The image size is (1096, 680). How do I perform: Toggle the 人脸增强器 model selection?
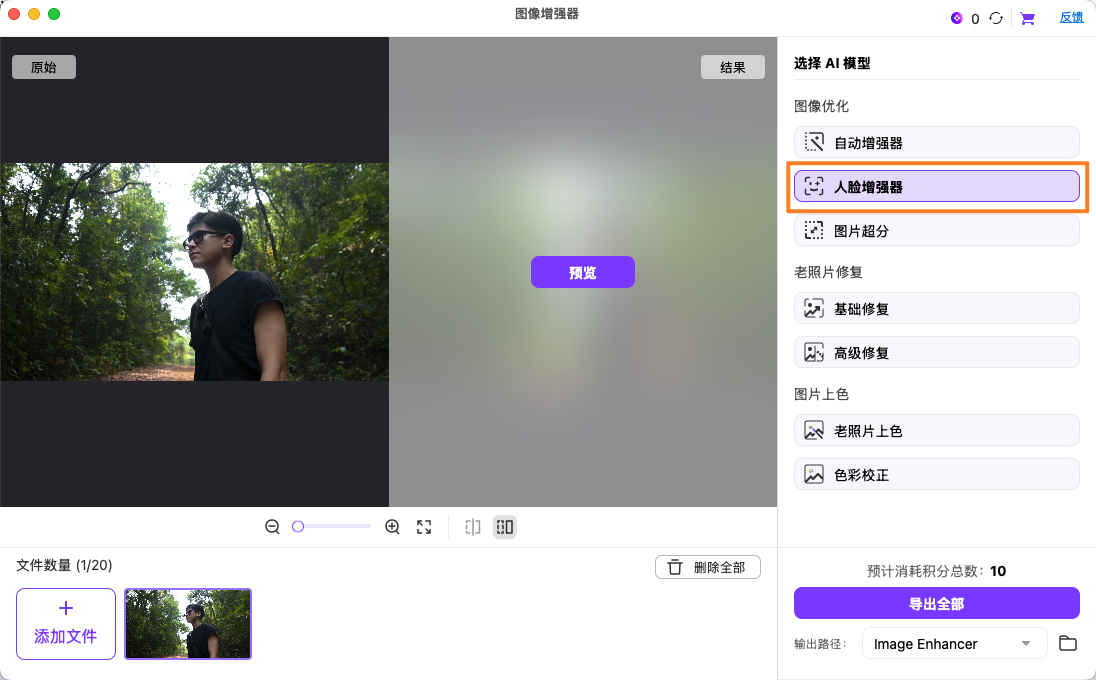[x=936, y=186]
